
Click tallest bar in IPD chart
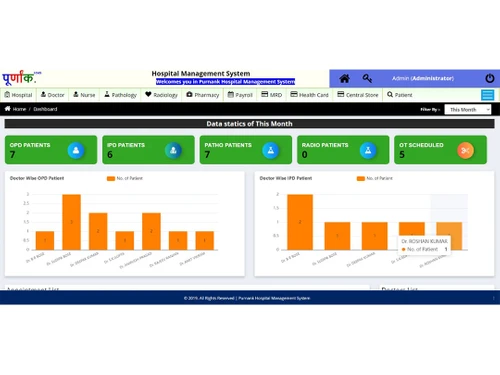point(300,222)
